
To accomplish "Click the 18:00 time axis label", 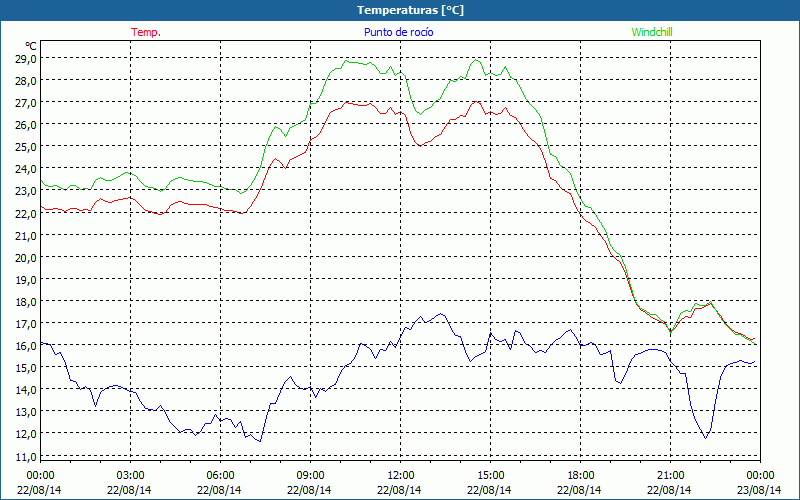I will click(x=581, y=476).
